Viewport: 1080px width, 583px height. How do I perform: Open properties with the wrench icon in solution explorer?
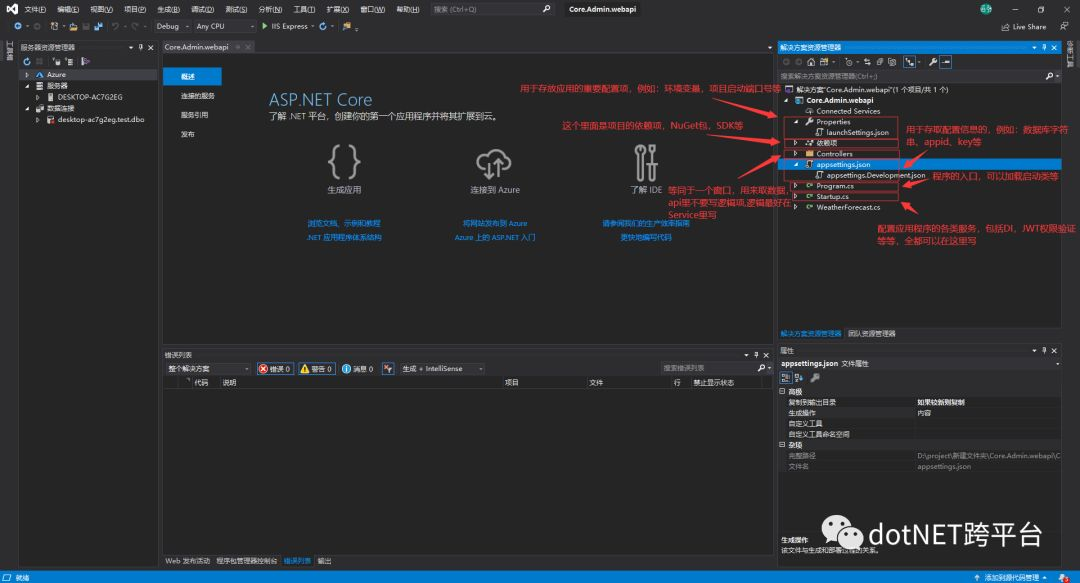click(x=933, y=62)
